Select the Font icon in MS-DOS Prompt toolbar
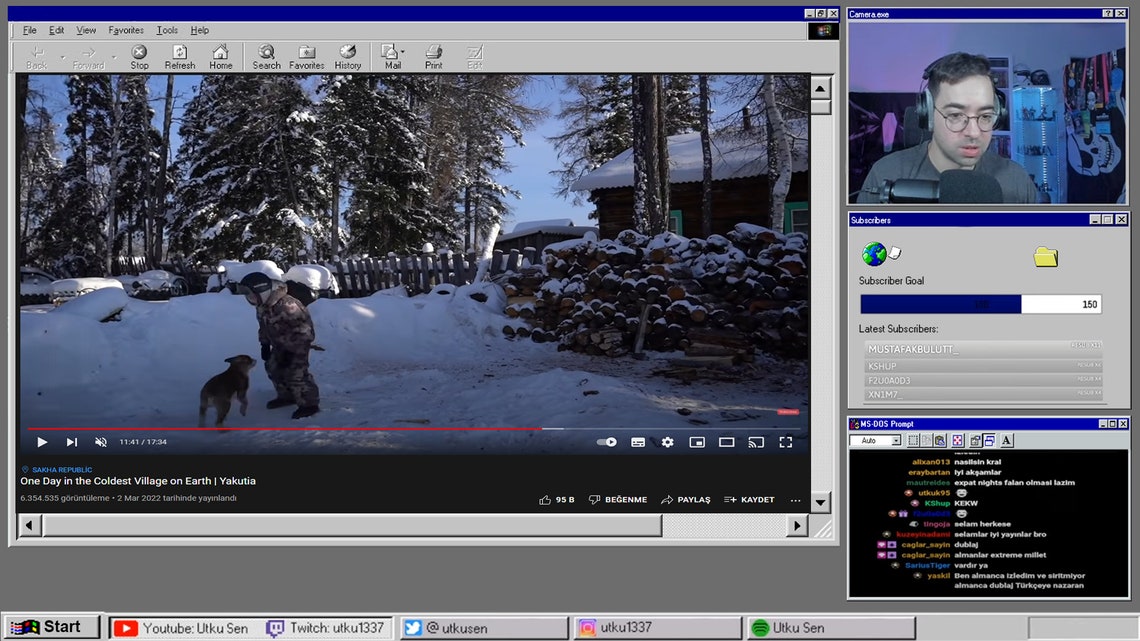Screen dimensions: 1140x641 1006,440
